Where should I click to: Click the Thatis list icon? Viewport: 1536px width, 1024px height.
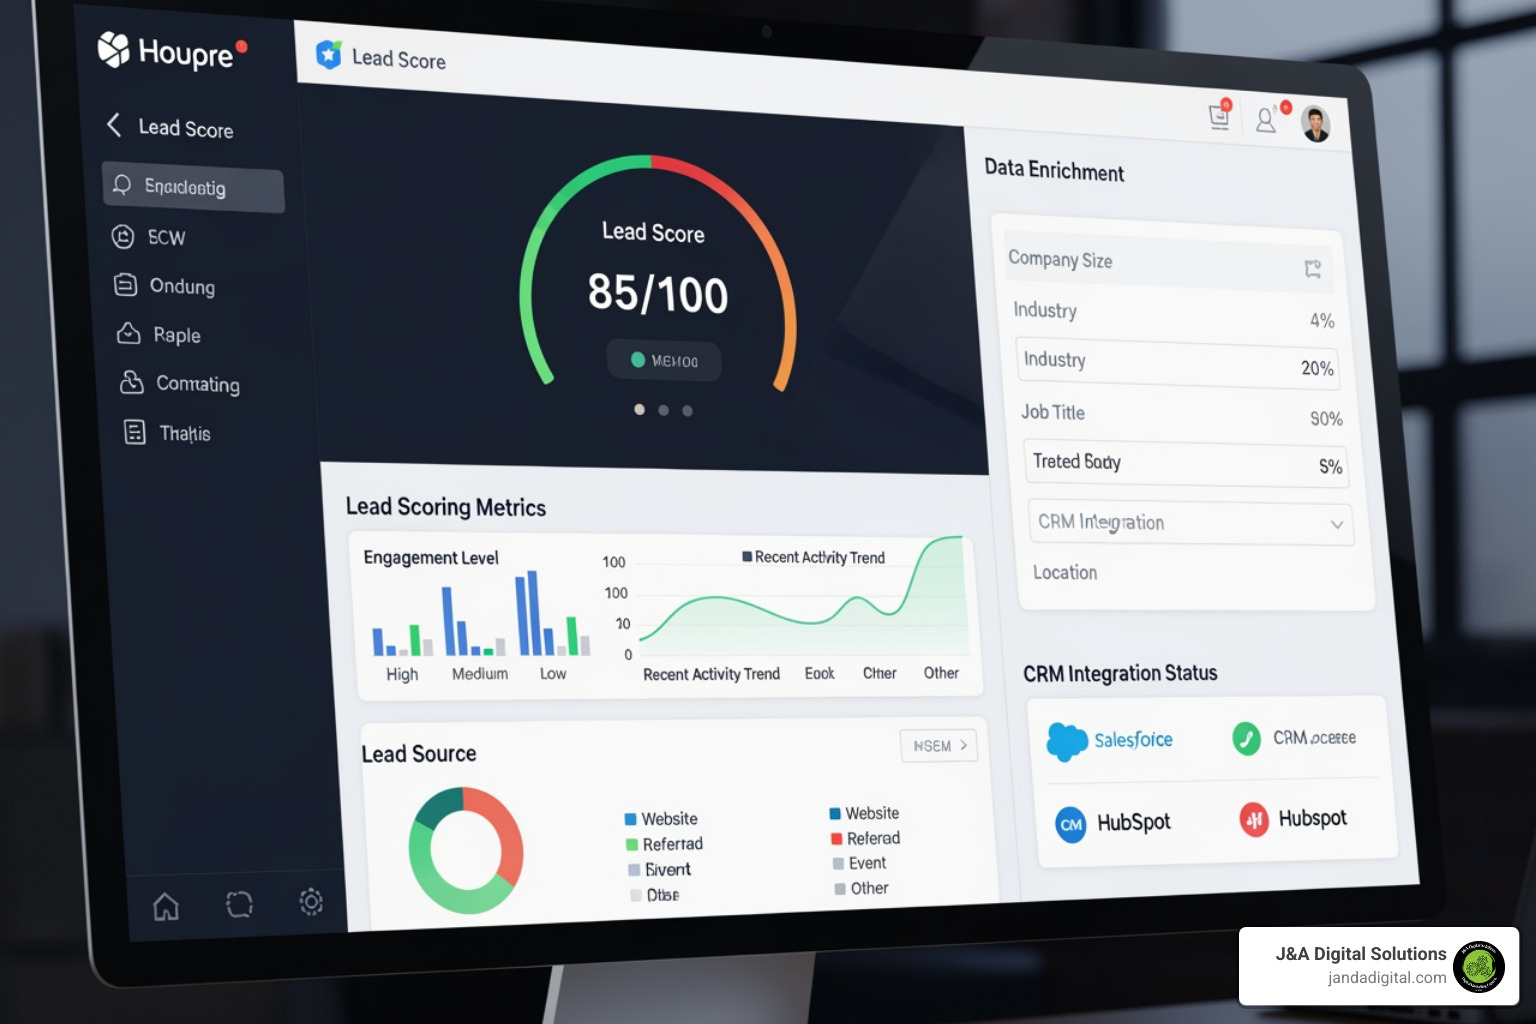pyautogui.click(x=135, y=432)
